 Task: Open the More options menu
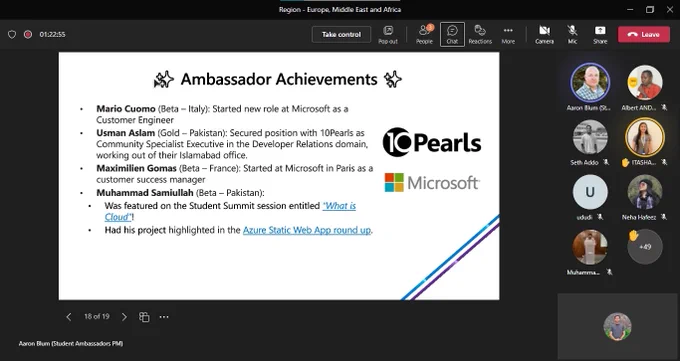click(x=508, y=34)
